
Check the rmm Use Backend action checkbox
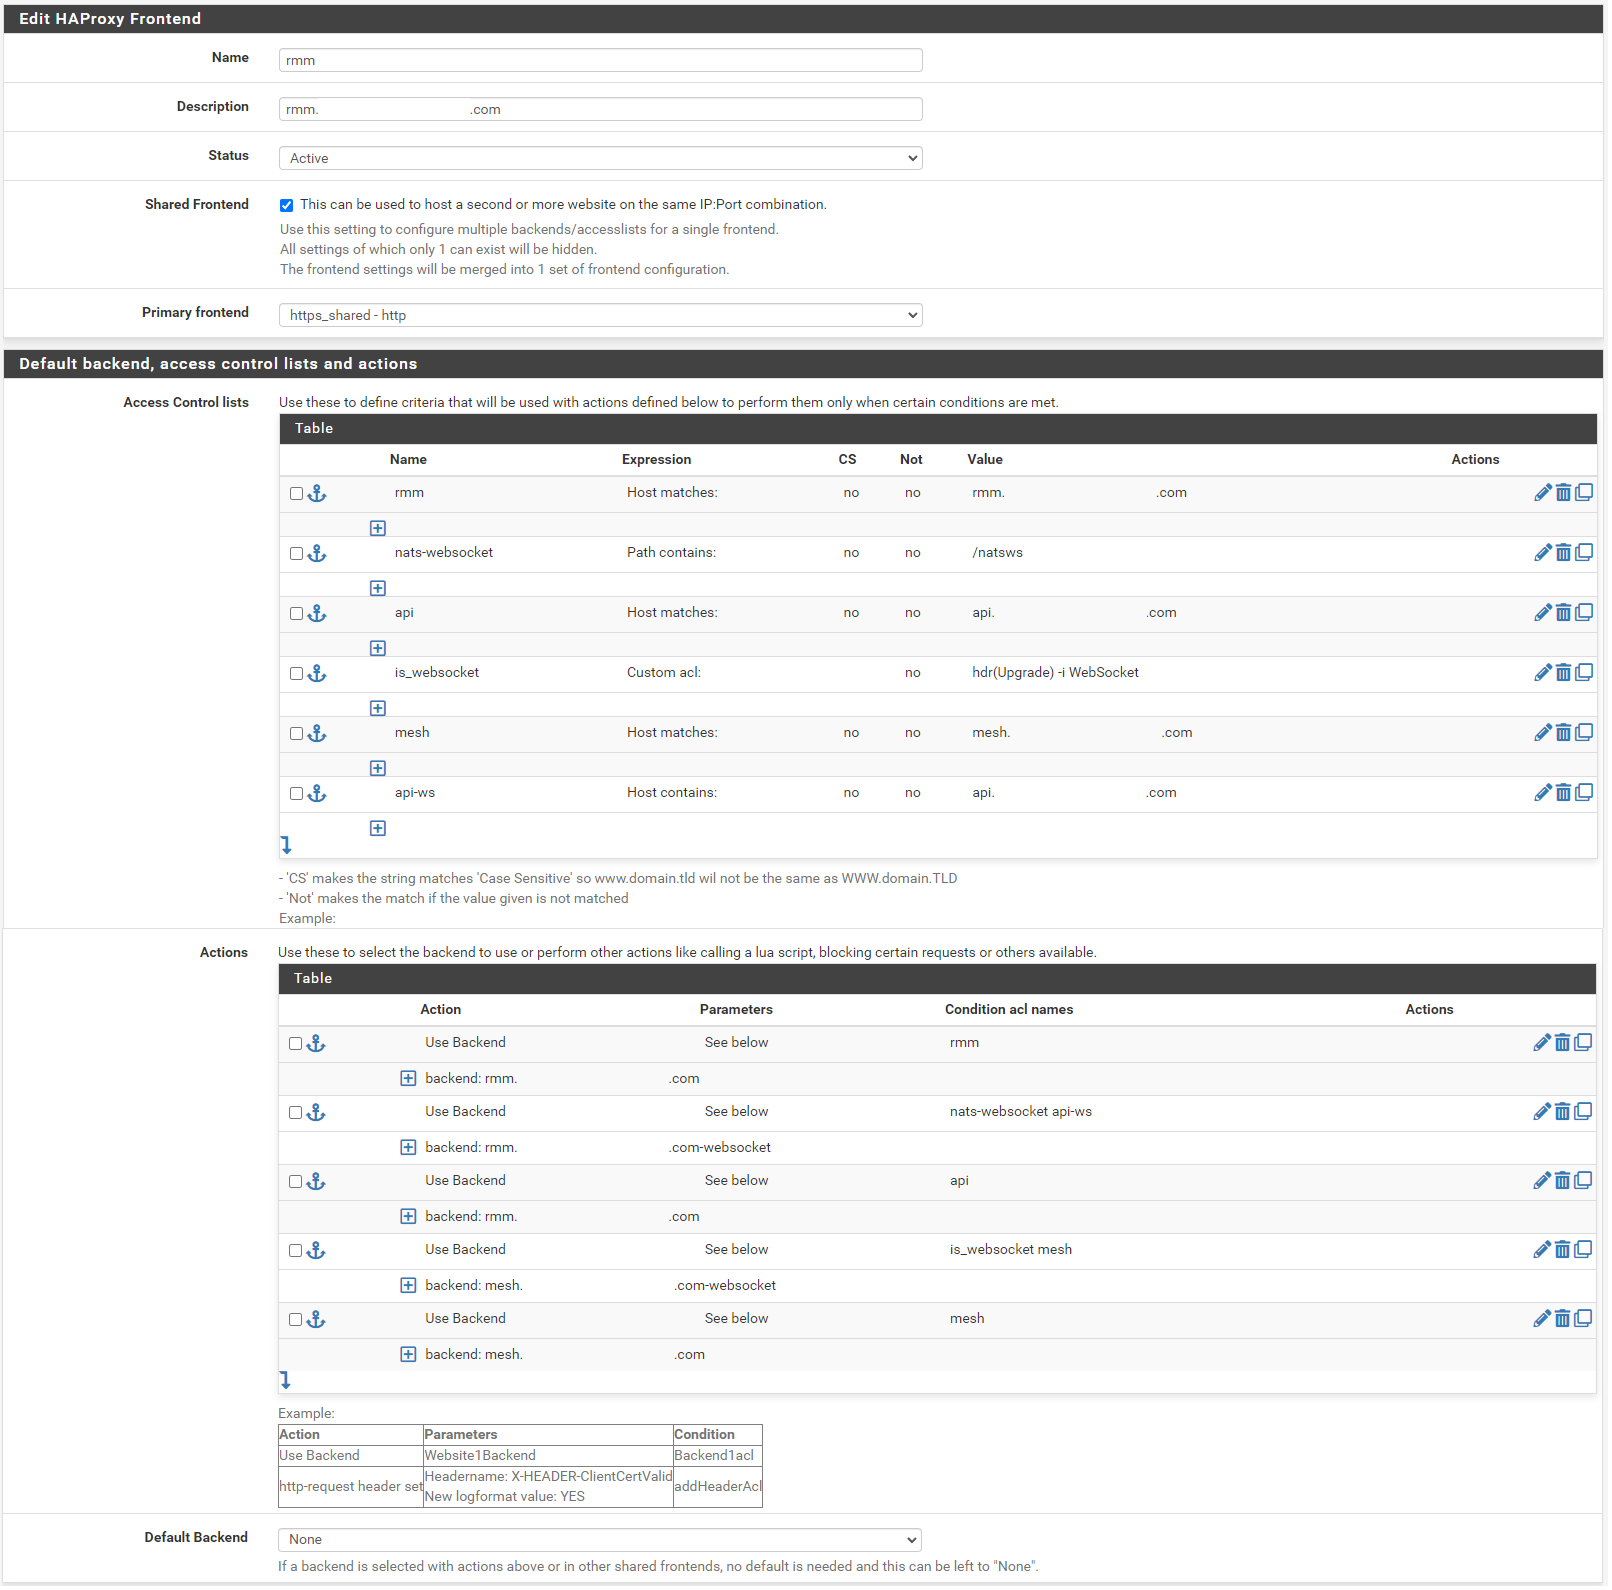(295, 1044)
